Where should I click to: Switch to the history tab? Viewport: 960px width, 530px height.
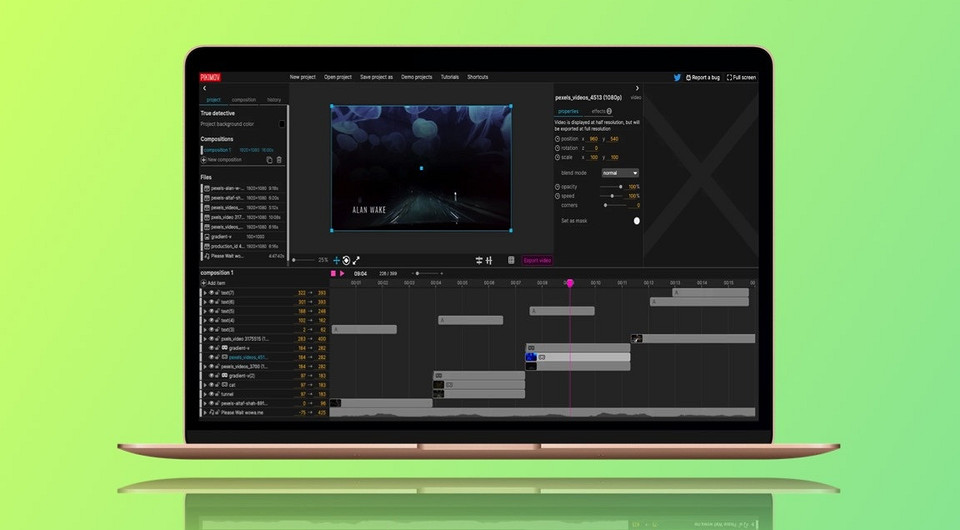(x=274, y=100)
